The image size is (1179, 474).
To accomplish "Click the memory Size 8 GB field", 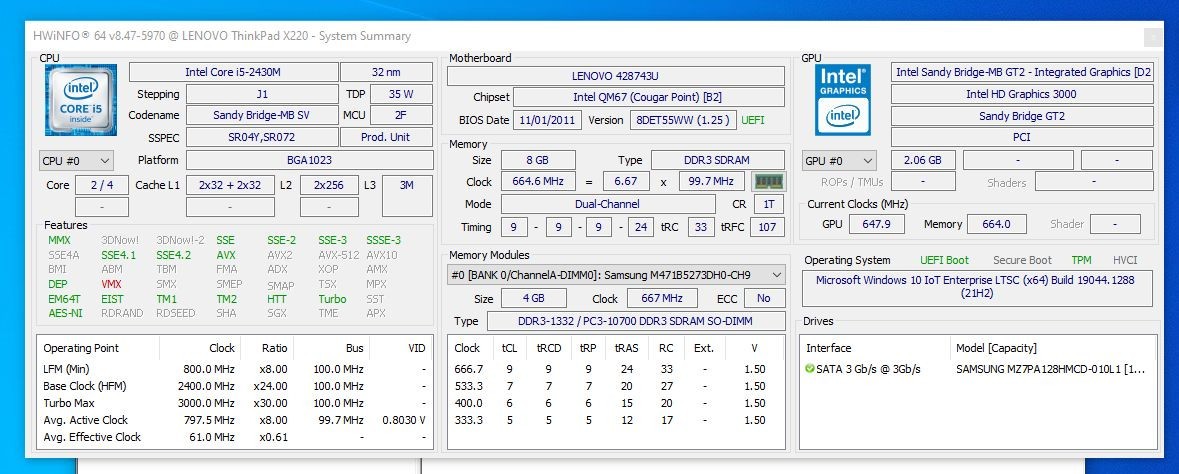I will tap(538, 160).
